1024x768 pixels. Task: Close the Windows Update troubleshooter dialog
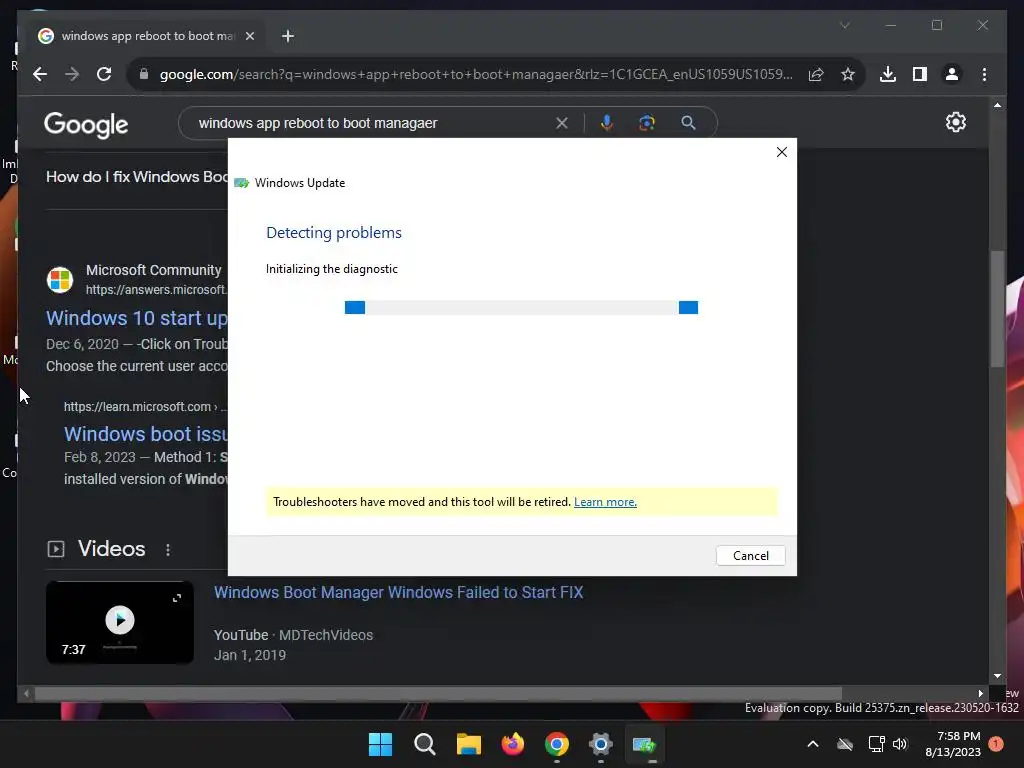(782, 152)
